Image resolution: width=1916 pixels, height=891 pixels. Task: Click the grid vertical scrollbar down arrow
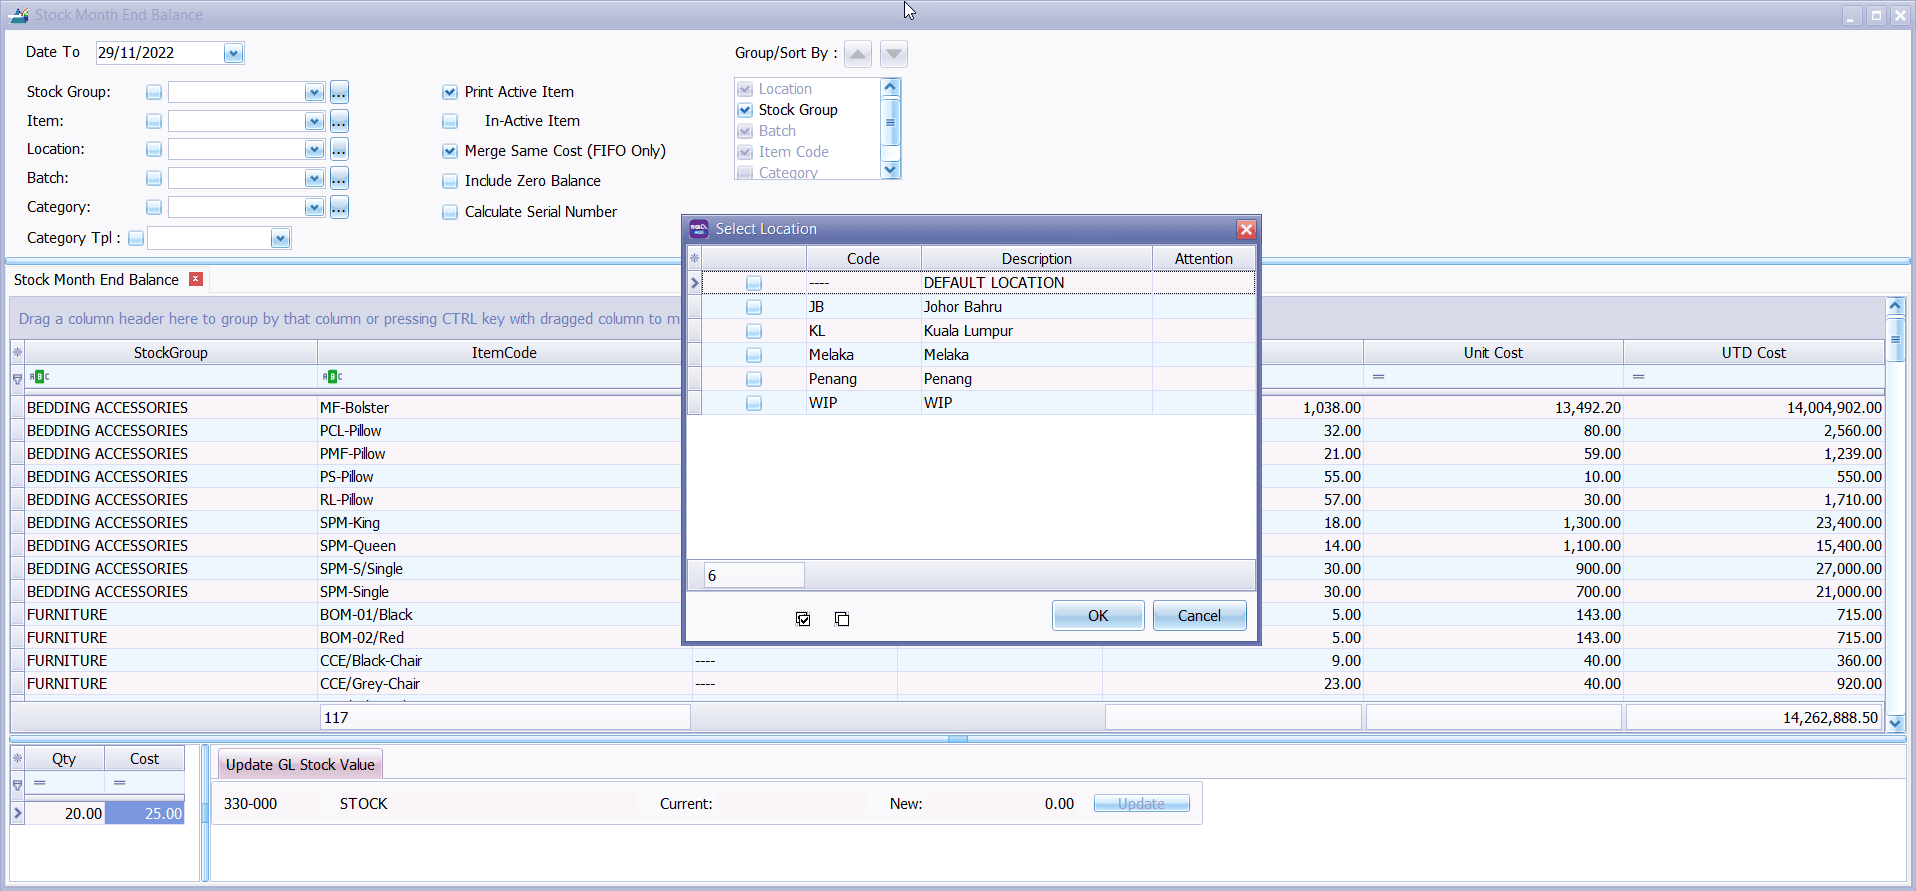1895,722
